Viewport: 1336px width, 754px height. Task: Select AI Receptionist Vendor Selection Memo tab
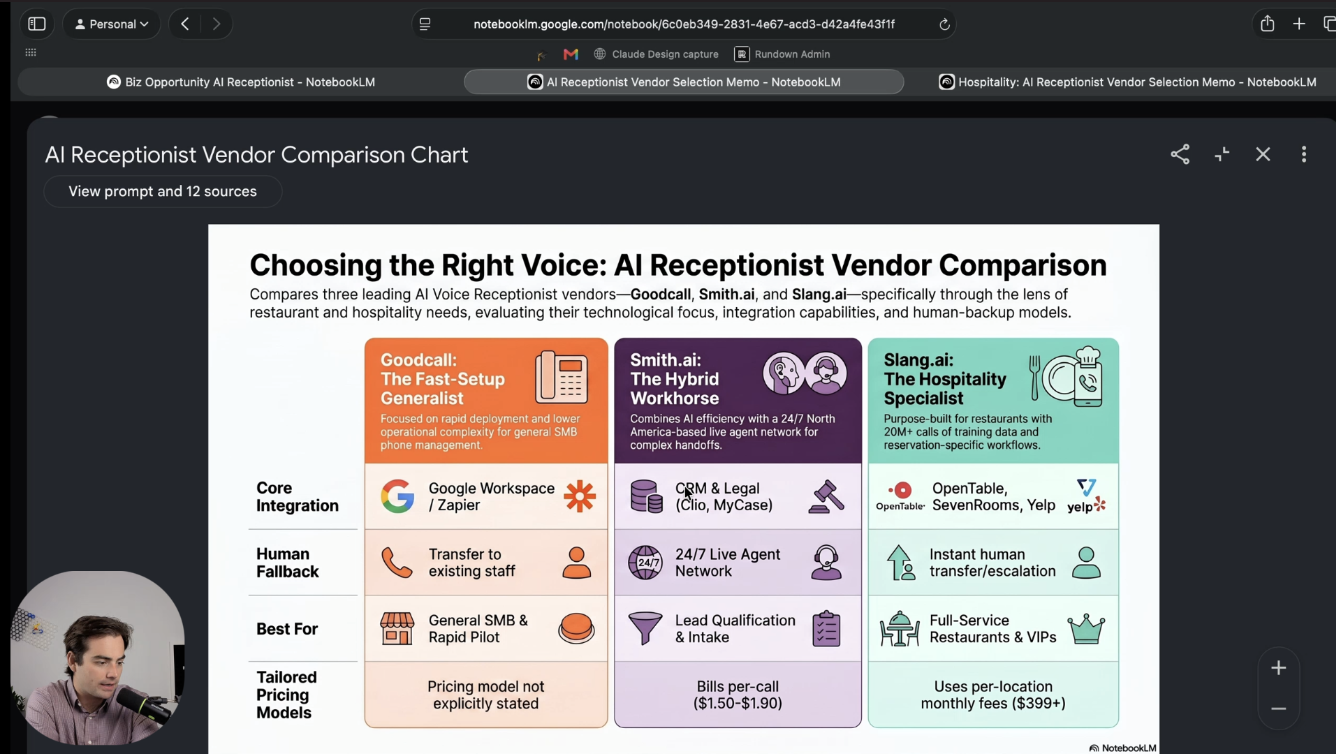684,82
